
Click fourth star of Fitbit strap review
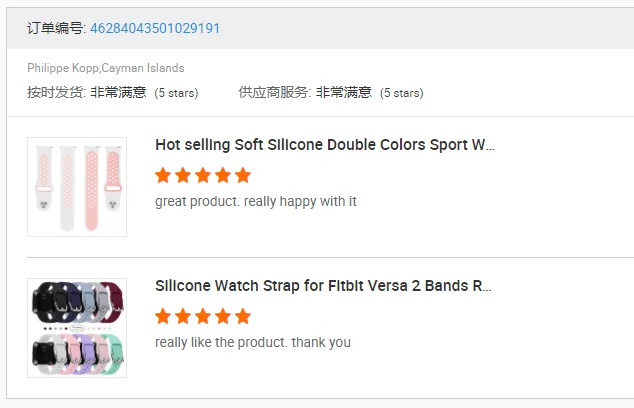[222, 317]
